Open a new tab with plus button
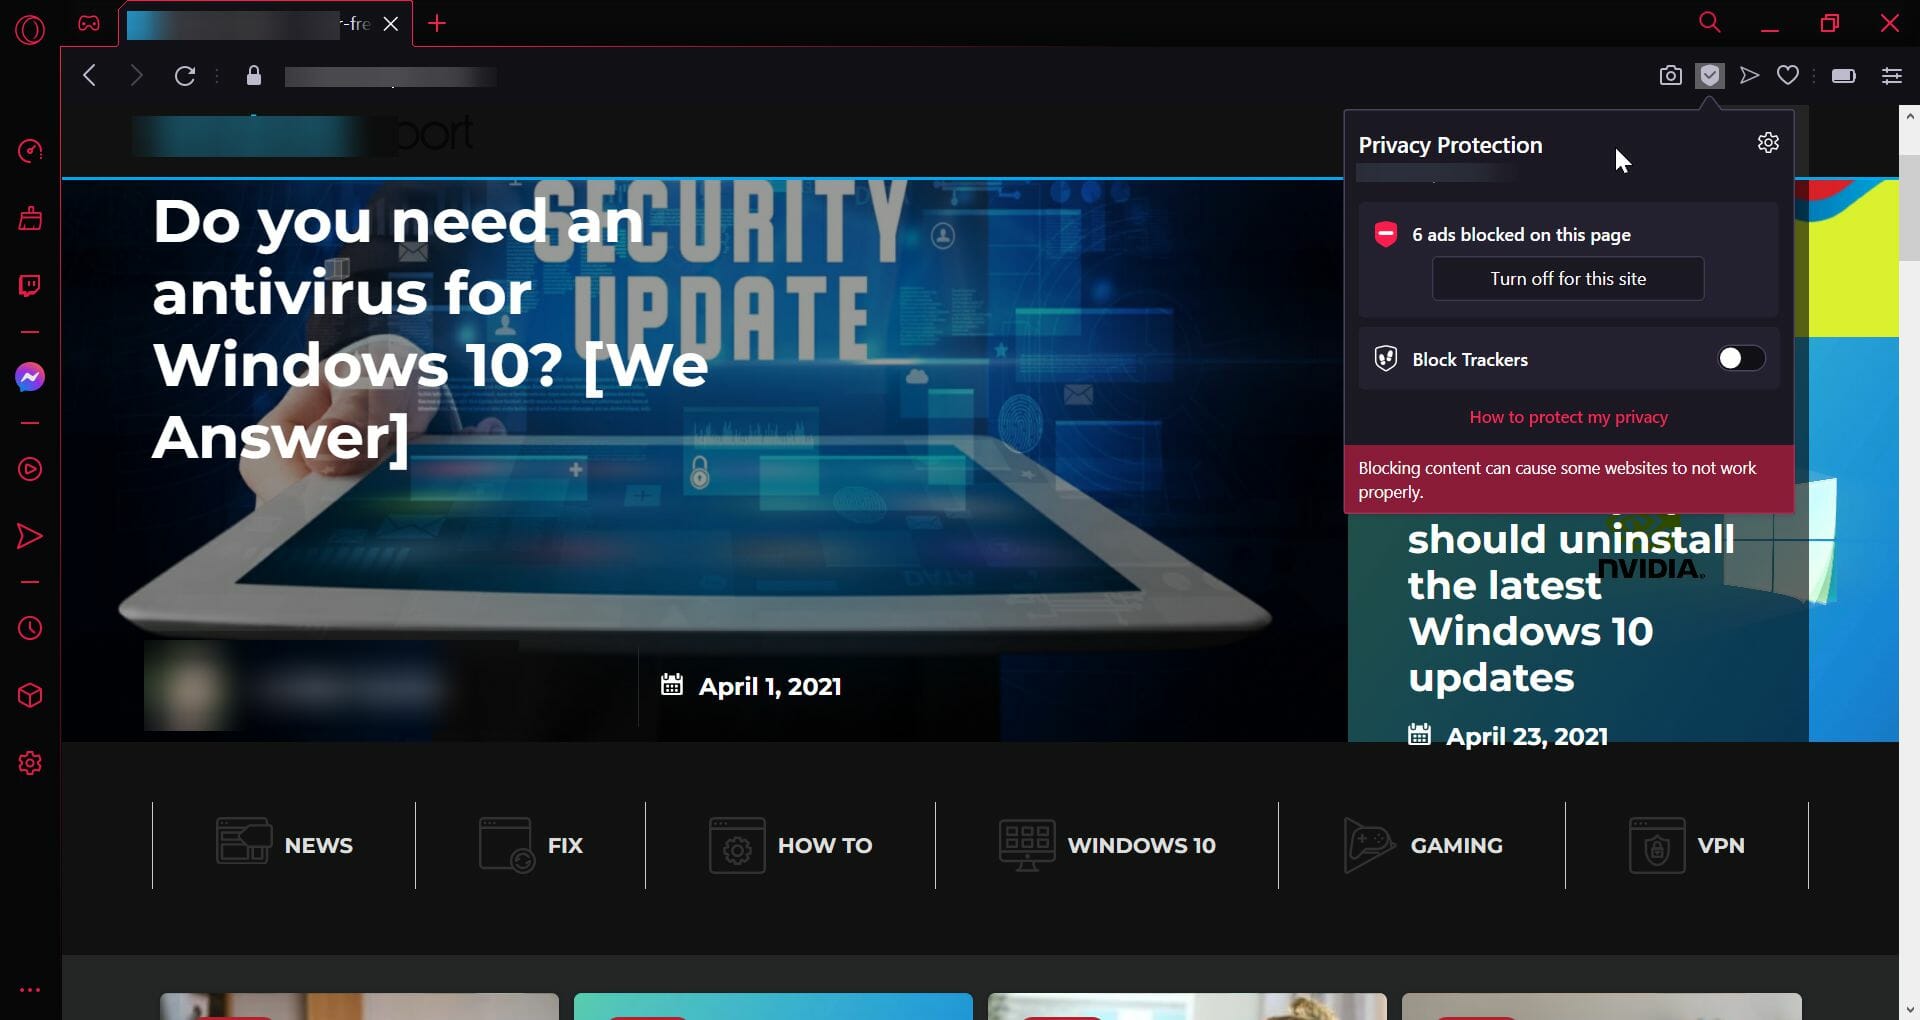The width and height of the screenshot is (1920, 1020). coord(437,23)
